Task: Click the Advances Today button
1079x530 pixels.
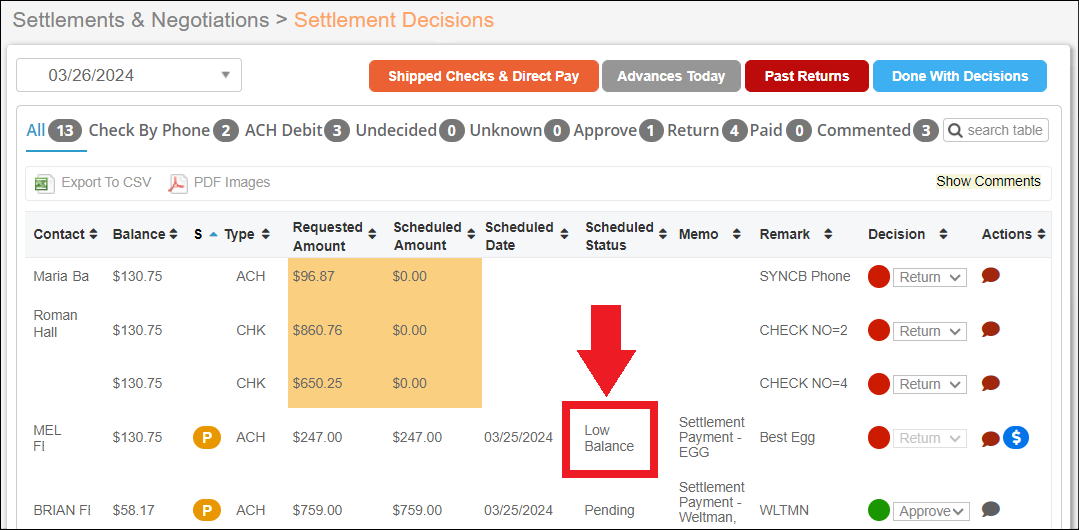Action: pyautogui.click(x=671, y=76)
